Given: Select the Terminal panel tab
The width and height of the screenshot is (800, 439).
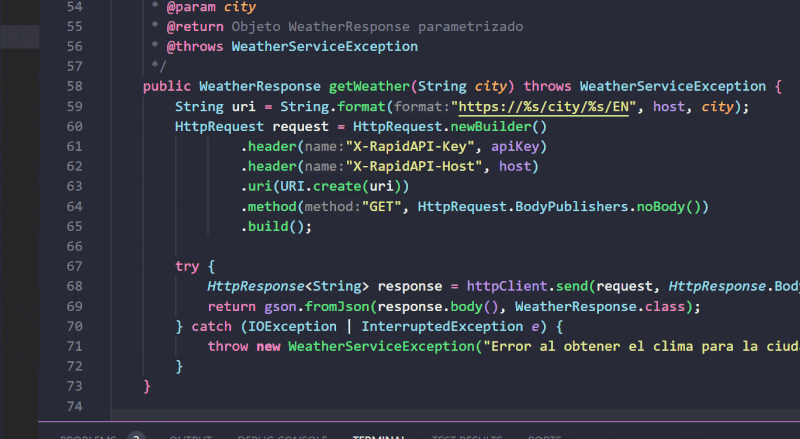Looking at the screenshot, I should (x=379, y=437).
